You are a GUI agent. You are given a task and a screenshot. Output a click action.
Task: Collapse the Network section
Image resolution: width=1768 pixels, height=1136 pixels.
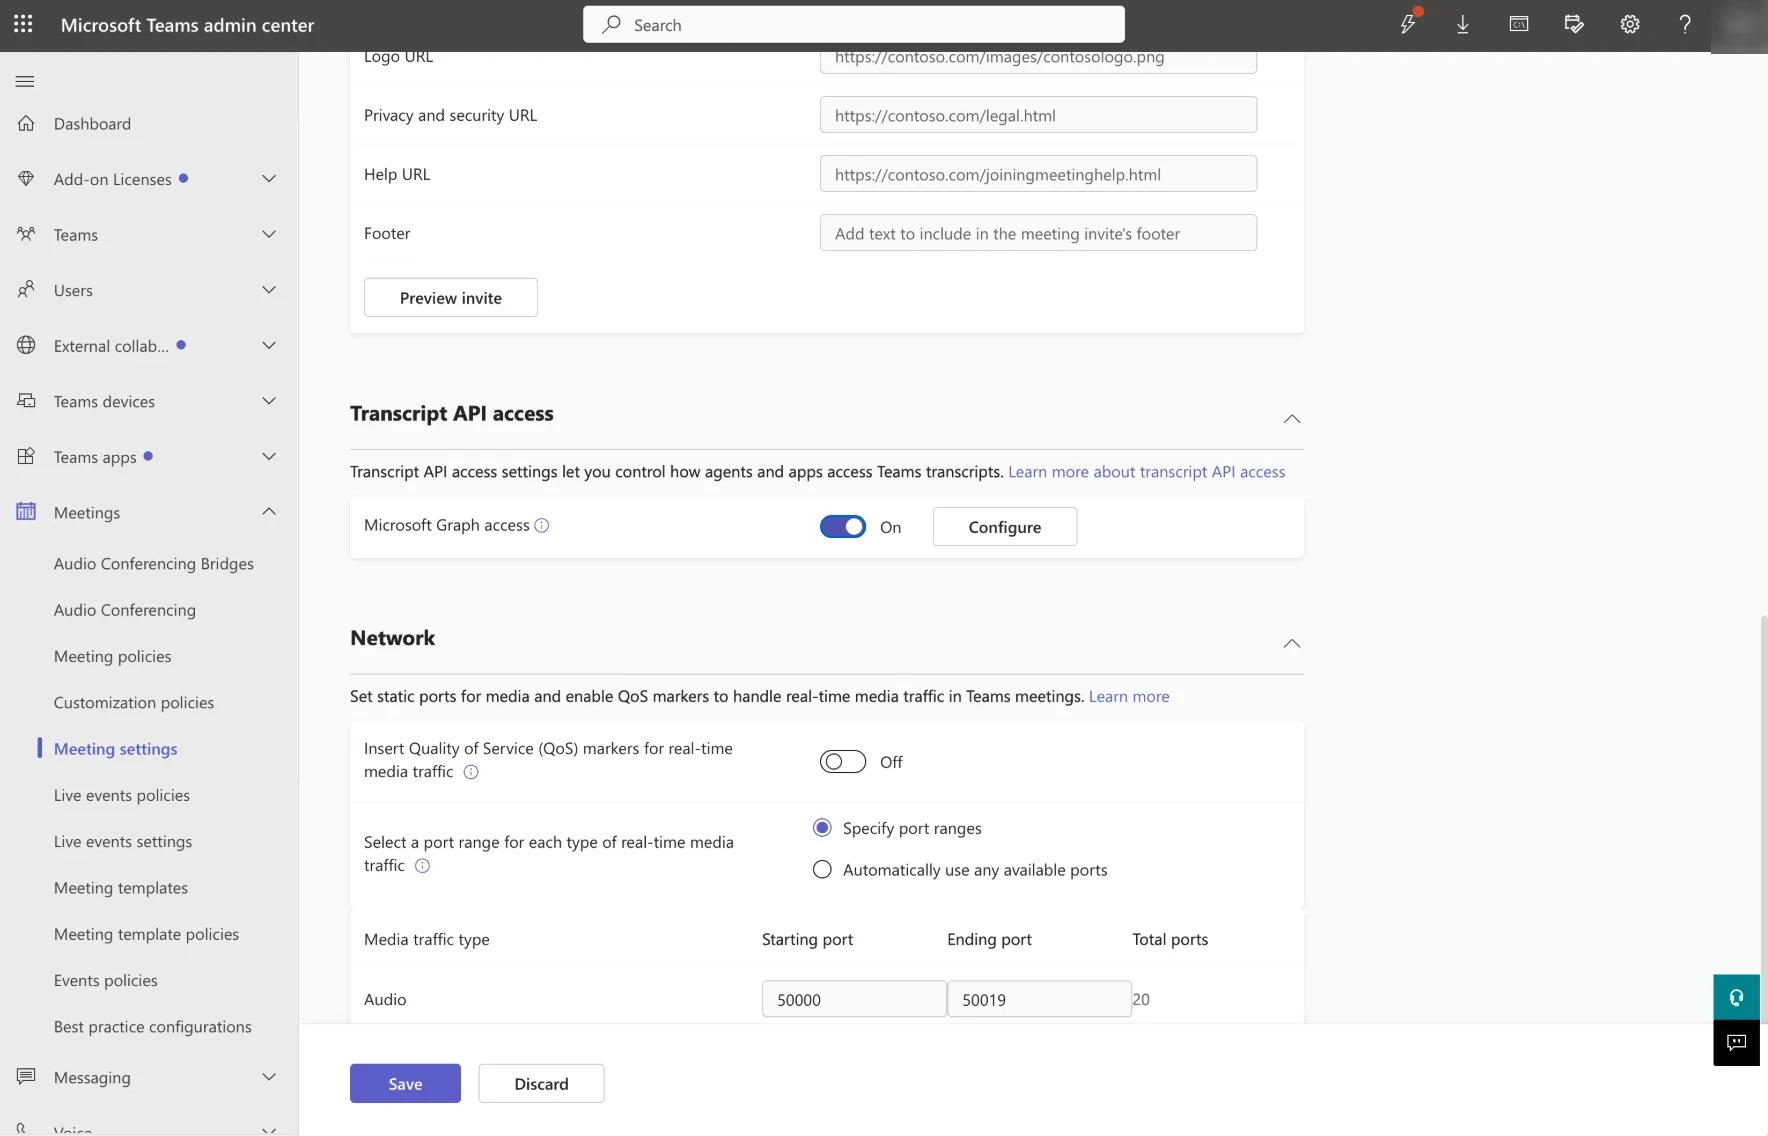click(x=1292, y=643)
